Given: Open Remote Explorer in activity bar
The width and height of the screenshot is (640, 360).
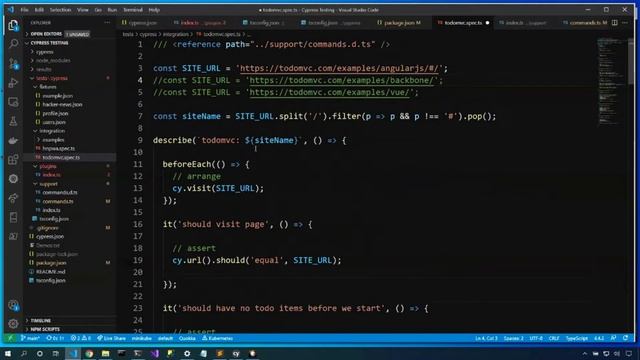Looking at the screenshot, I should pyautogui.click(x=13, y=102).
